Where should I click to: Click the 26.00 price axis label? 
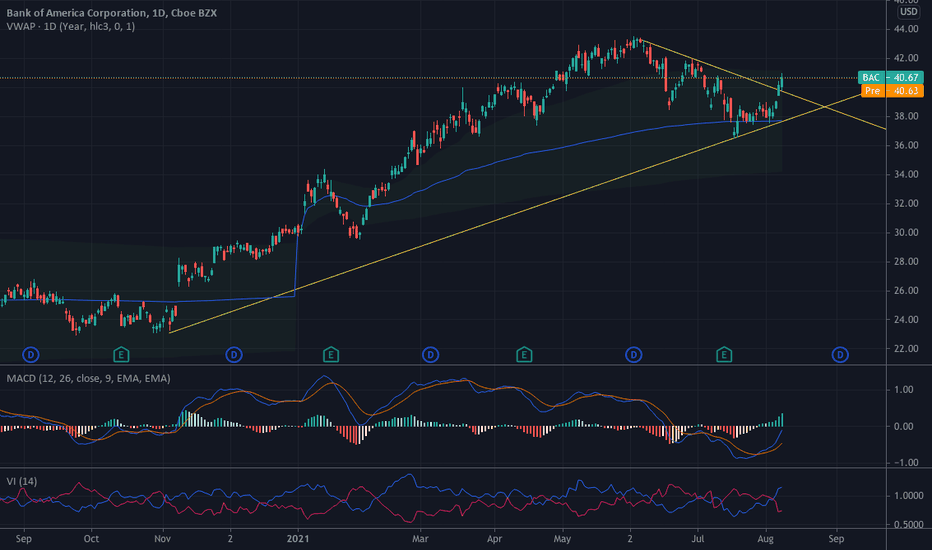tap(906, 291)
